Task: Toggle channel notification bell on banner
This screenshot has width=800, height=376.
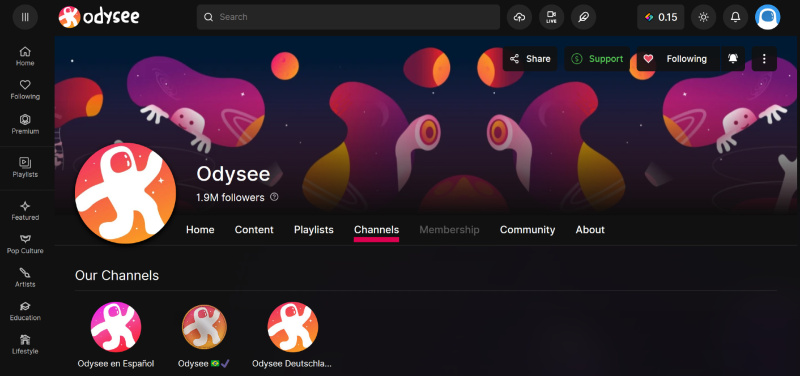Action: pyautogui.click(x=733, y=59)
